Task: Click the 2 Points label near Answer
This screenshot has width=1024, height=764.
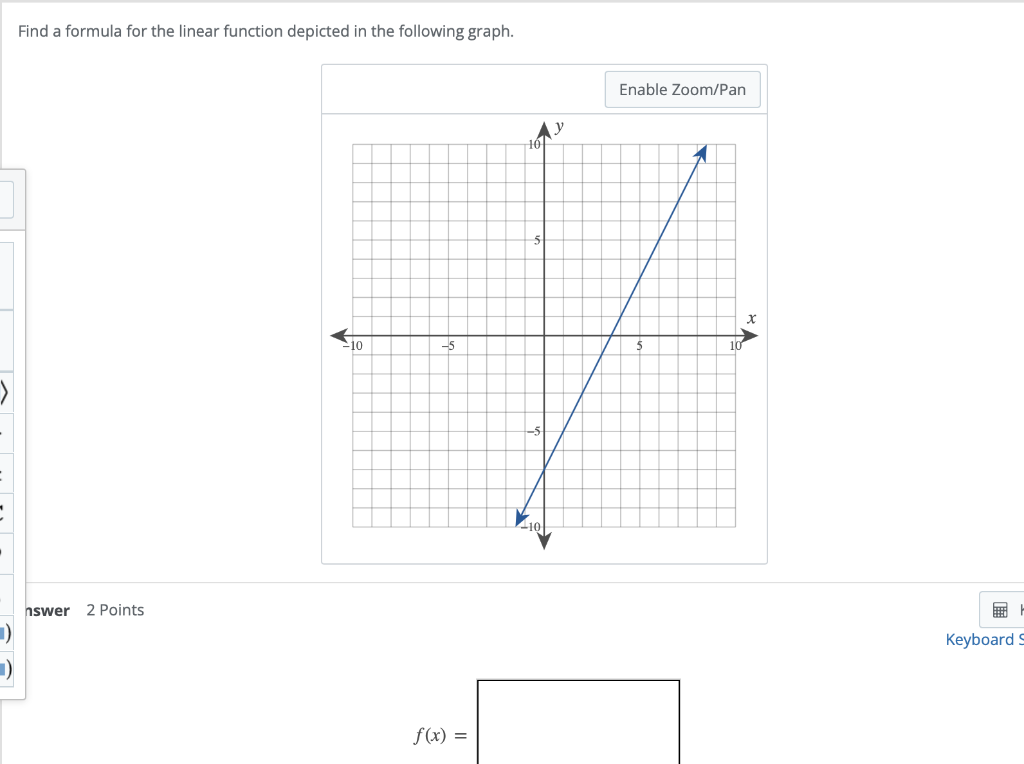Action: coord(115,609)
